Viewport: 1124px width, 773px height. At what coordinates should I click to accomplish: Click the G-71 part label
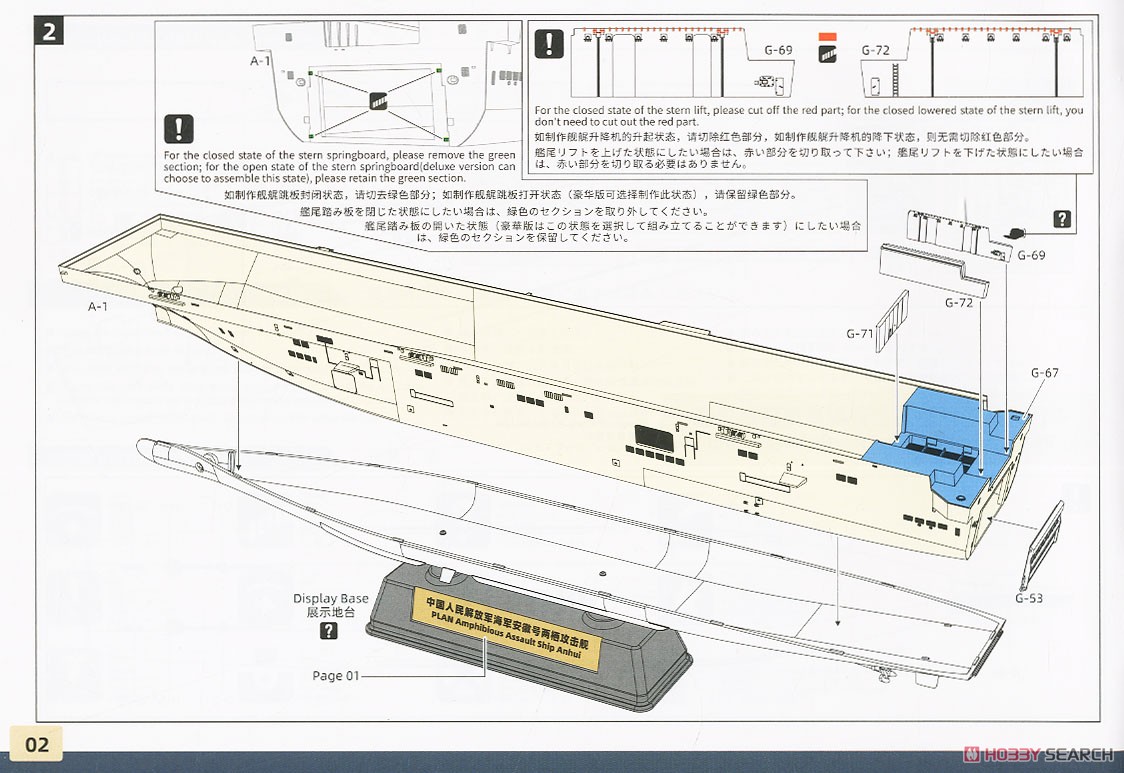(859, 333)
